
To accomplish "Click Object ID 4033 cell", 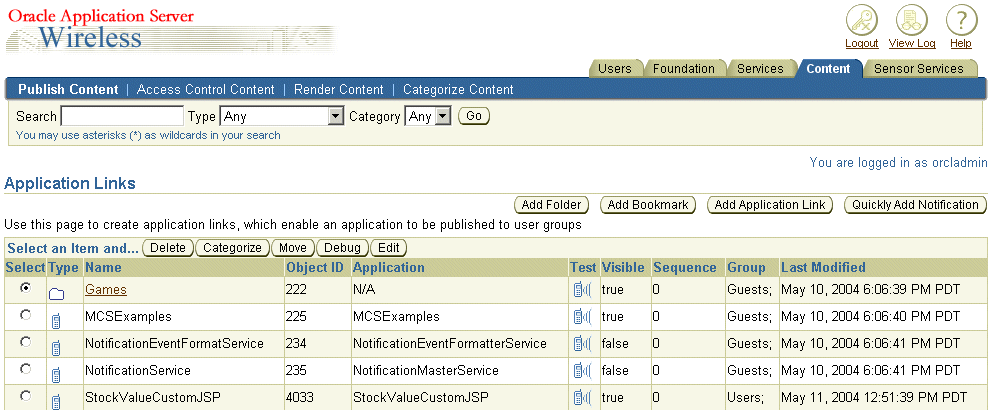I will (x=299, y=397).
